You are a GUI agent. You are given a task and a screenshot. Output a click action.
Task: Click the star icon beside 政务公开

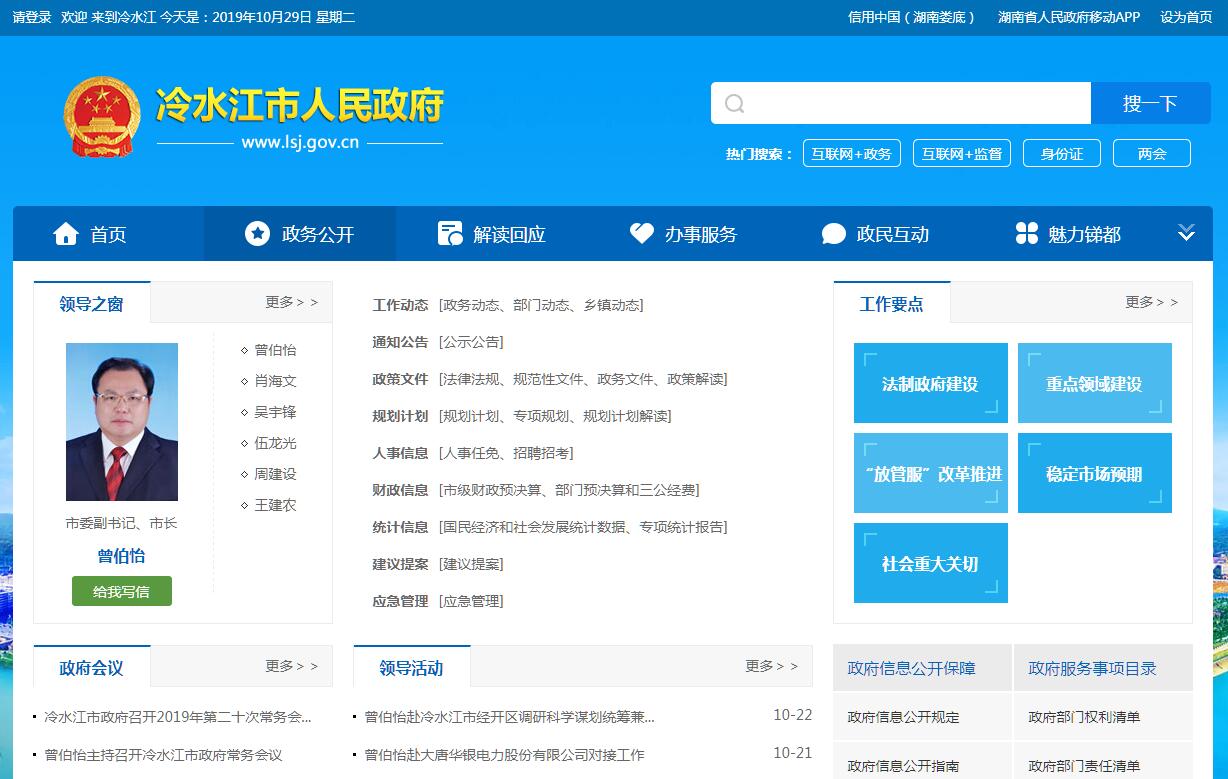coord(257,234)
